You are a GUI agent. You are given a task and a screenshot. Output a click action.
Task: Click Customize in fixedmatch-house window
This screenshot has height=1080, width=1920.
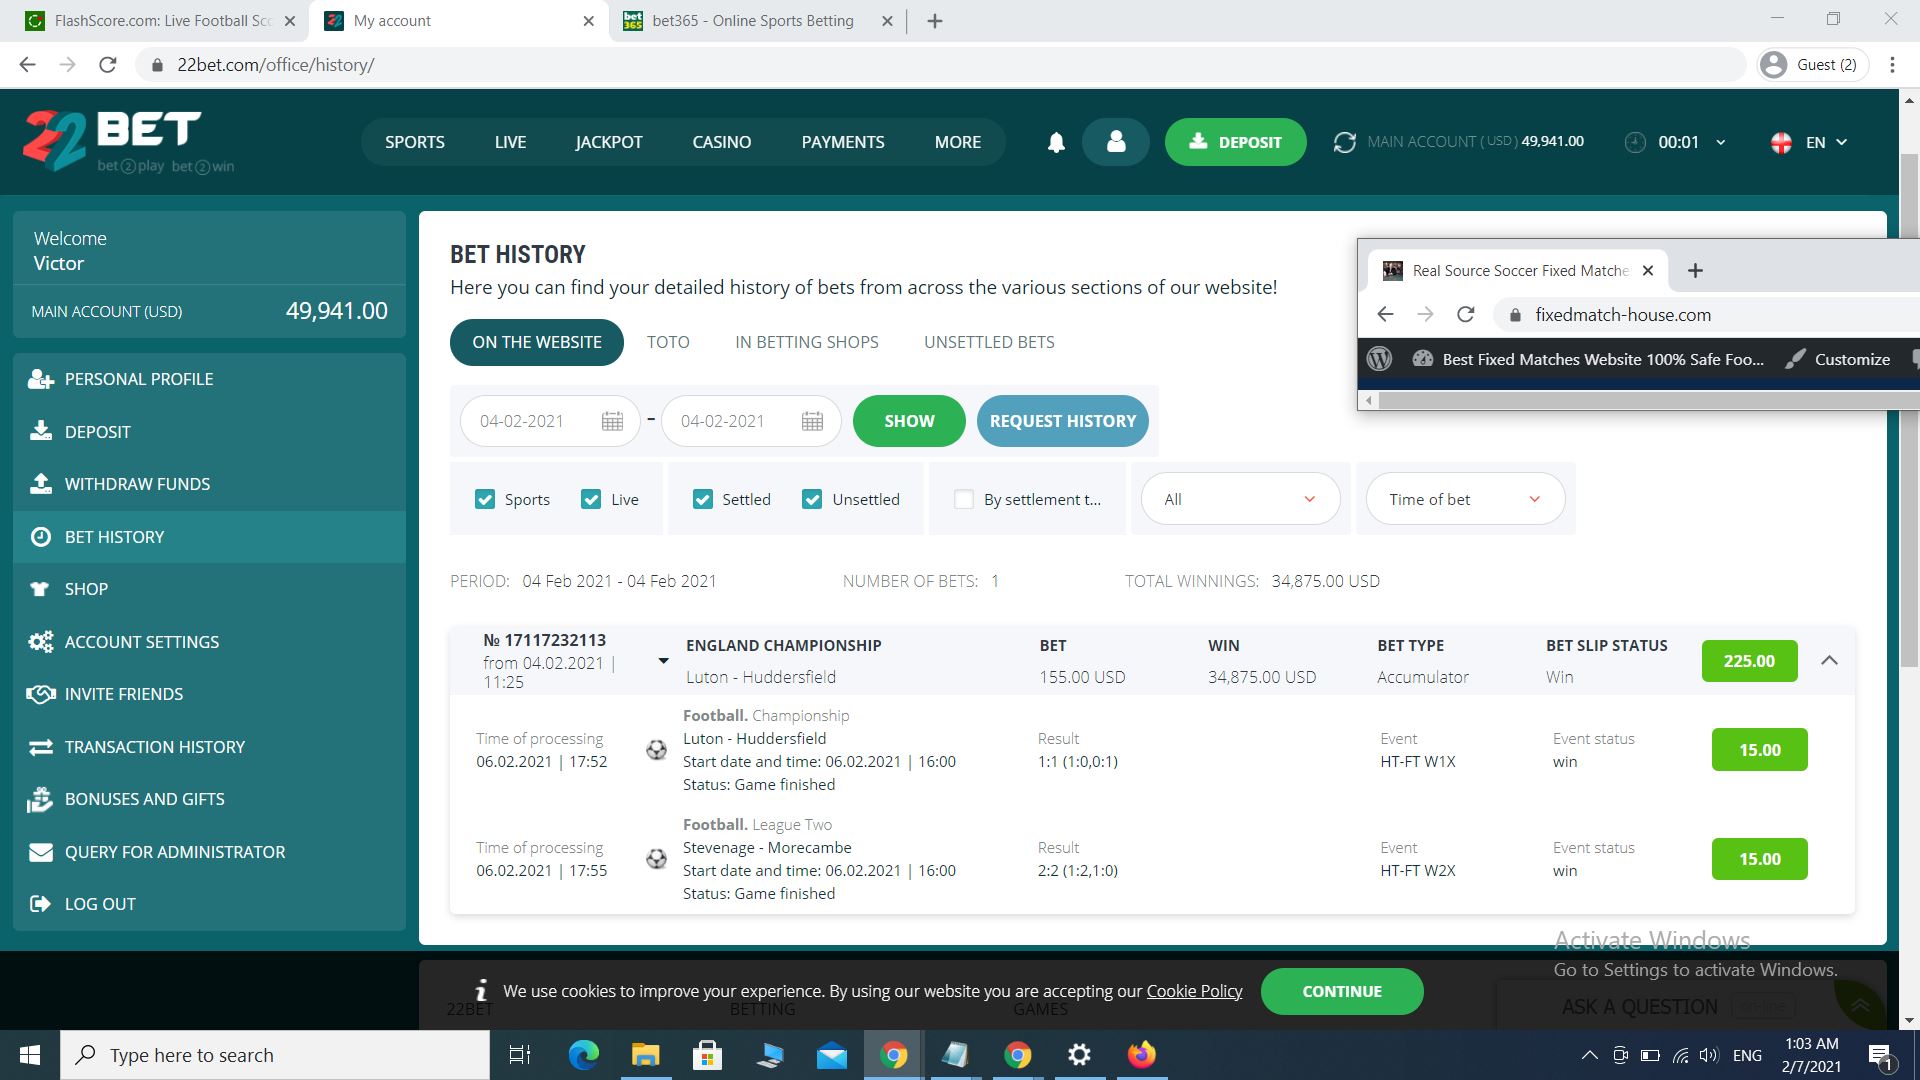(x=1838, y=359)
